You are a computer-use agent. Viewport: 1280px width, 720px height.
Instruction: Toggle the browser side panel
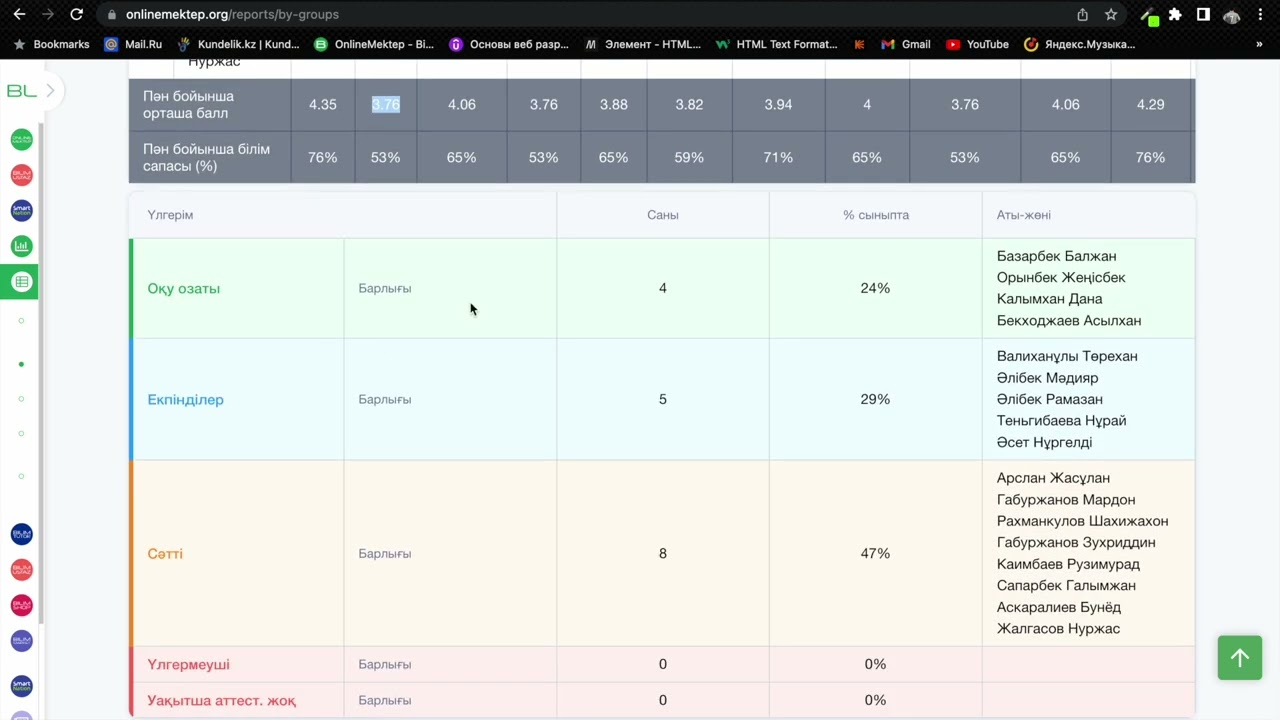1203,15
